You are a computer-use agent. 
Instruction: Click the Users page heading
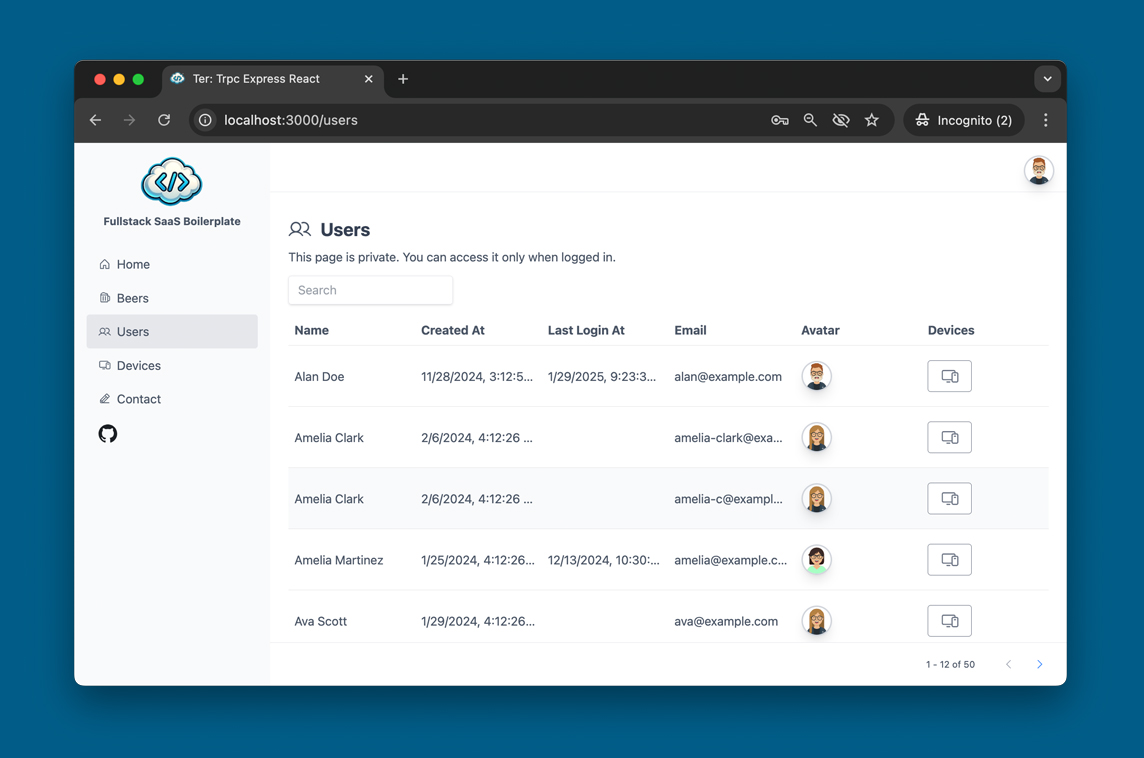[x=345, y=230]
